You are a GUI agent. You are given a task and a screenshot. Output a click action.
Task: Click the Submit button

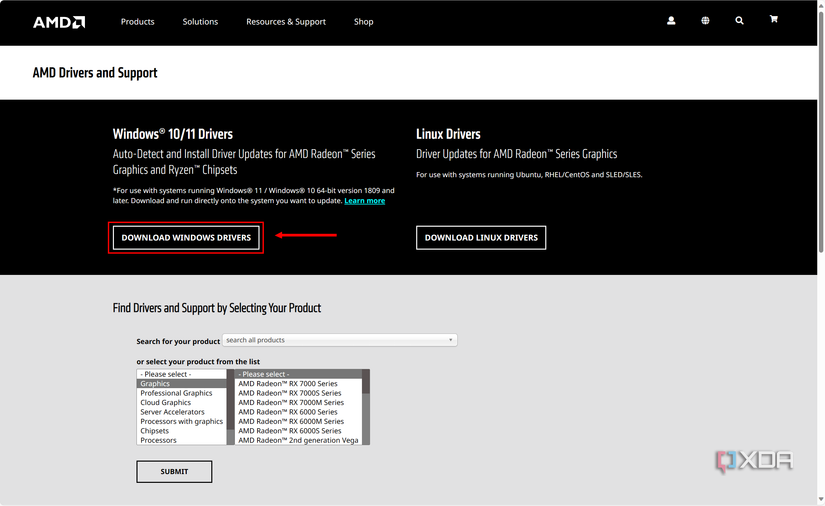click(174, 471)
